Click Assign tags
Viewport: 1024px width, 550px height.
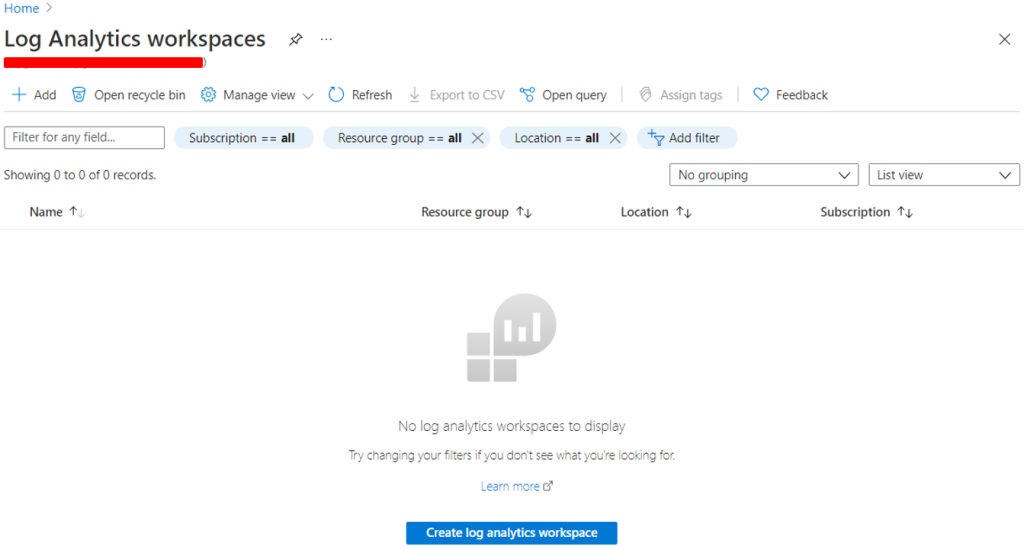[680, 95]
